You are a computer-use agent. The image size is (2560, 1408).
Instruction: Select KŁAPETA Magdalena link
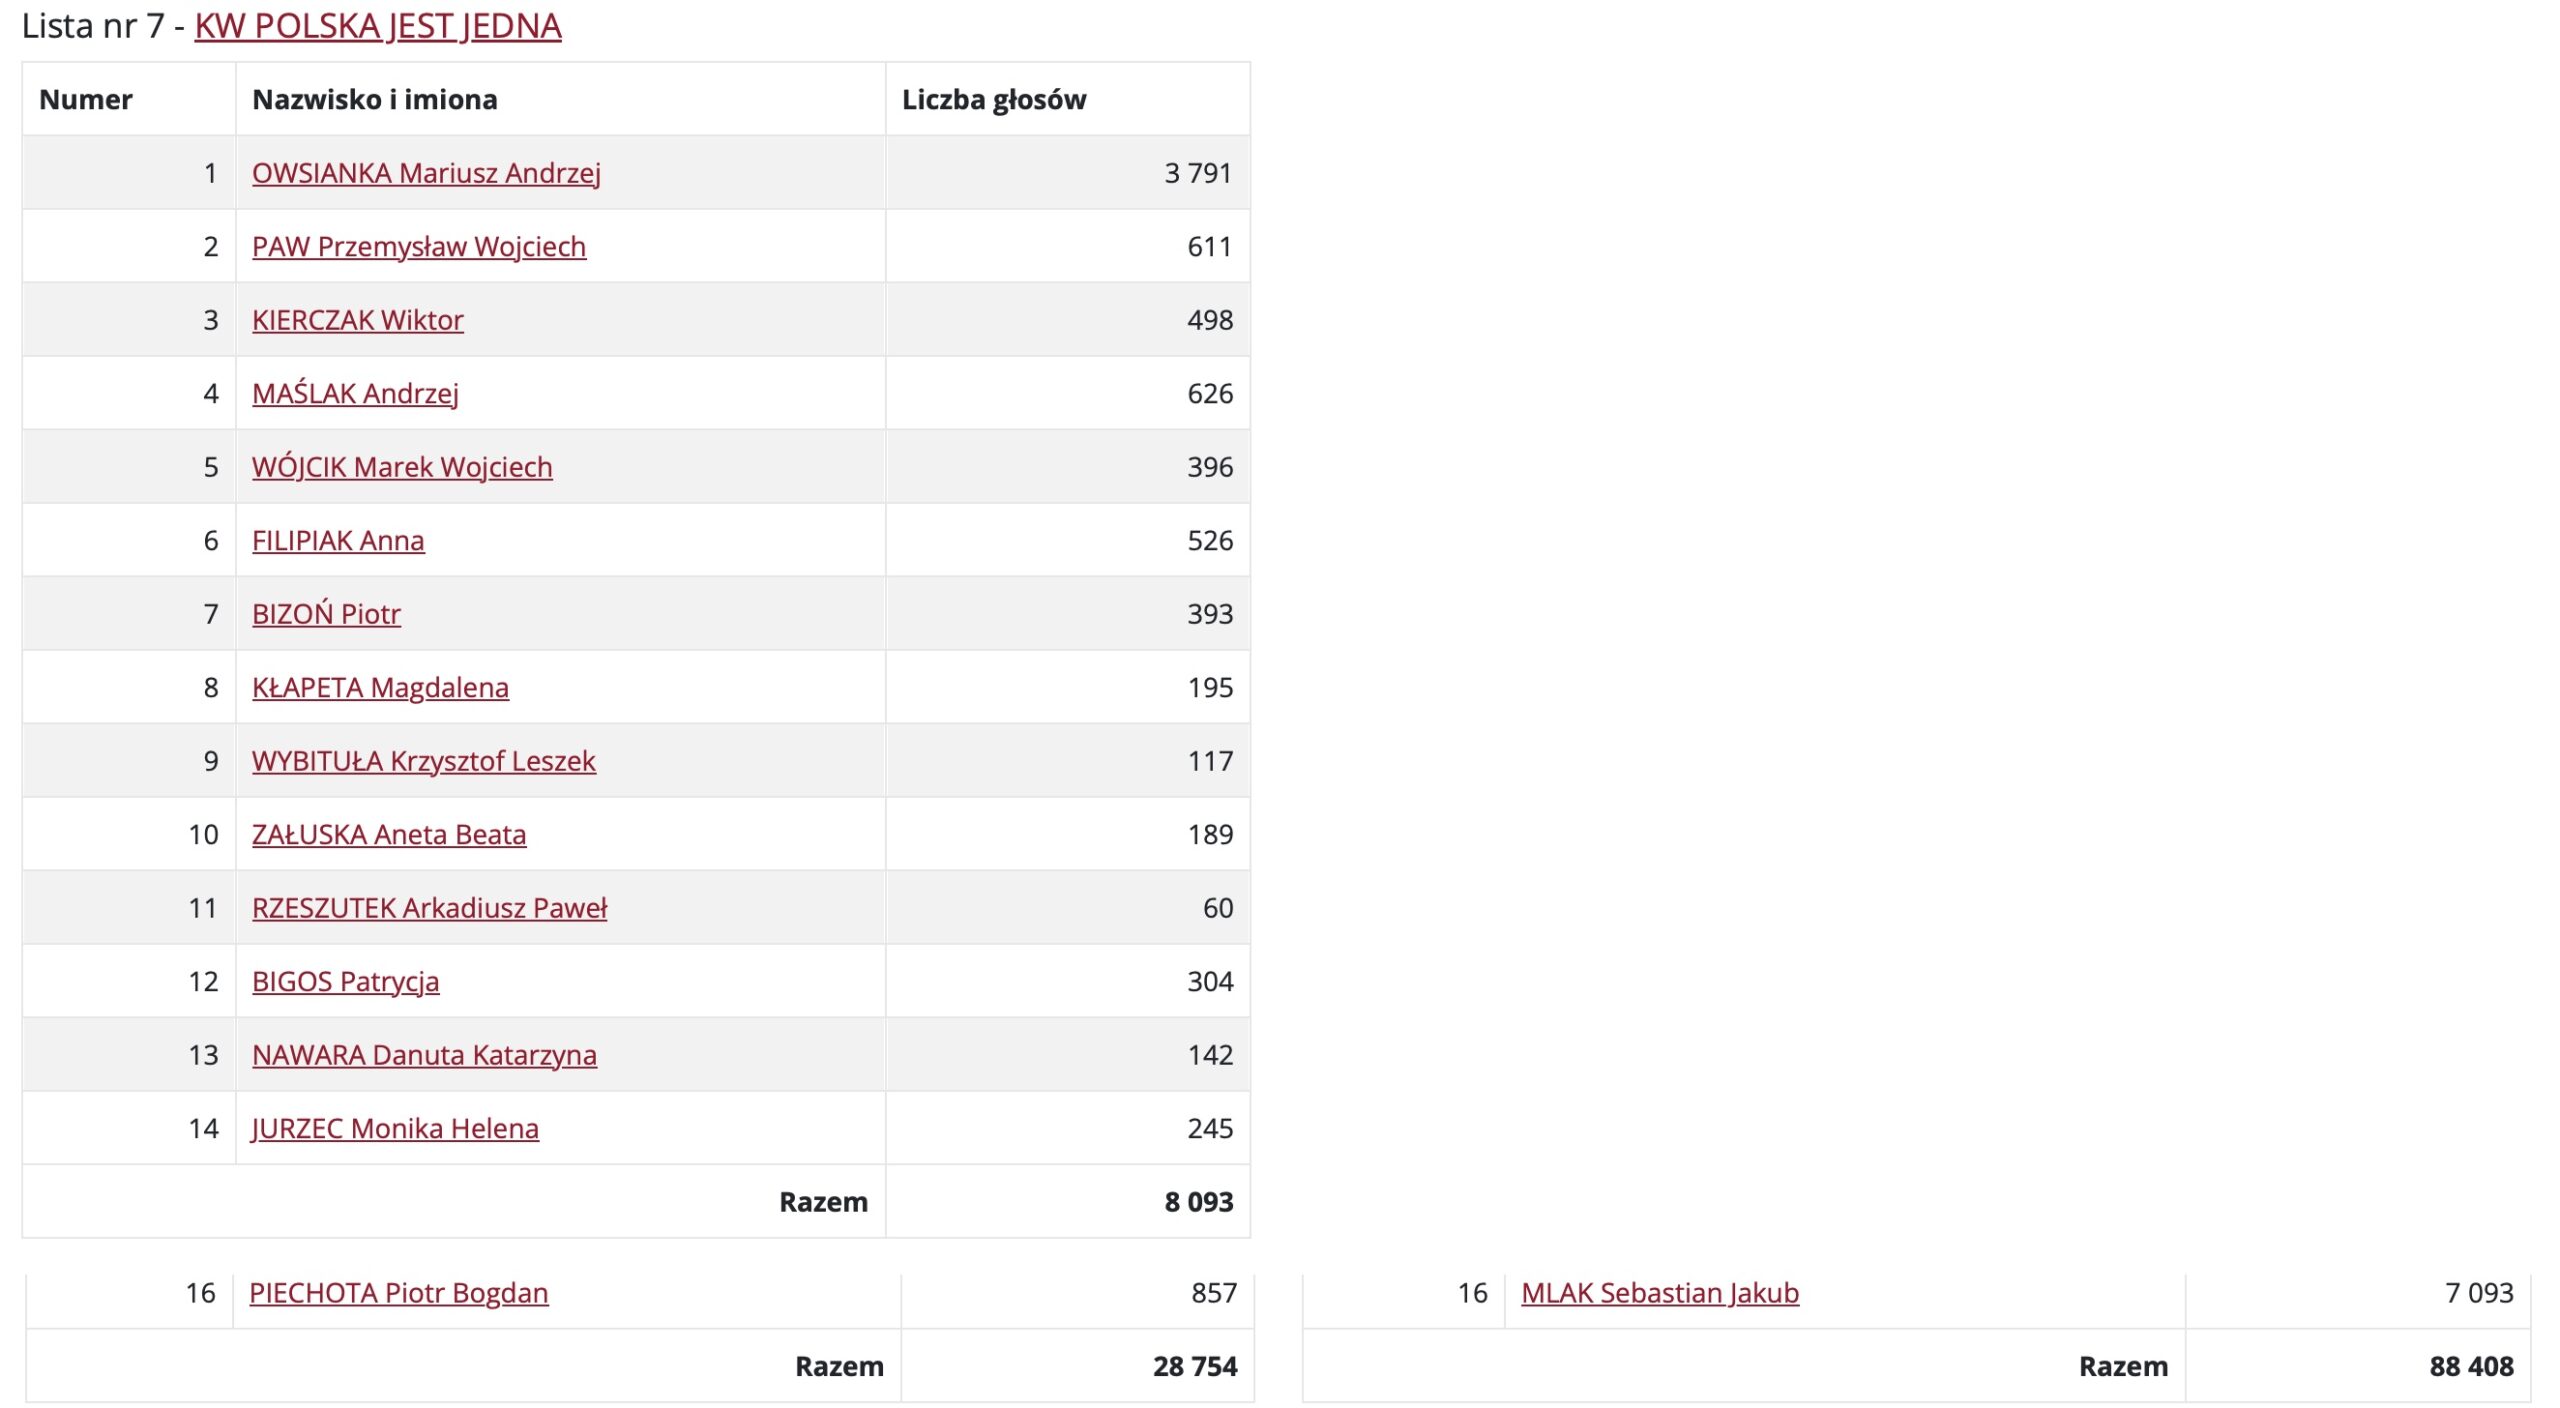pyautogui.click(x=380, y=687)
